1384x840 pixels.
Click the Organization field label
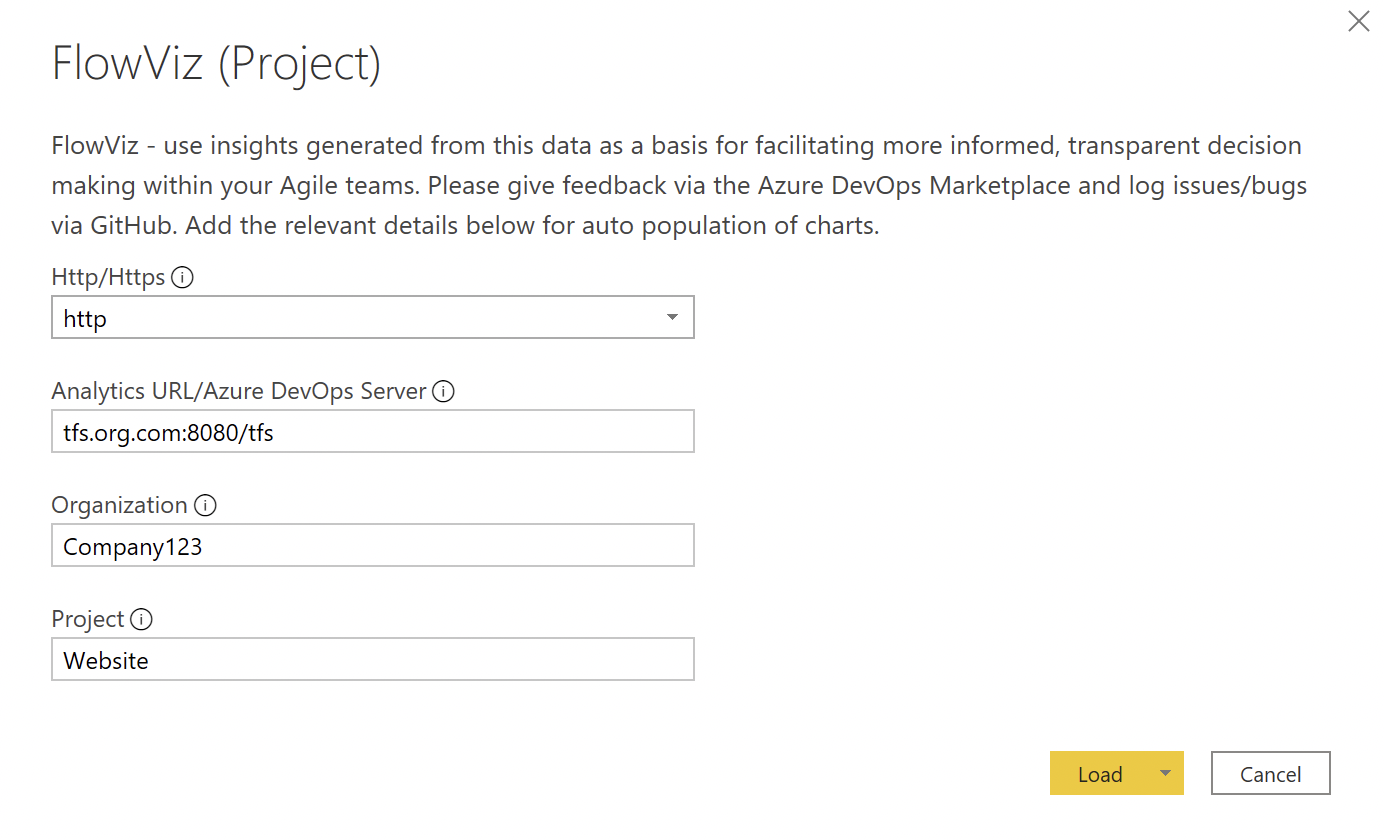pos(120,506)
